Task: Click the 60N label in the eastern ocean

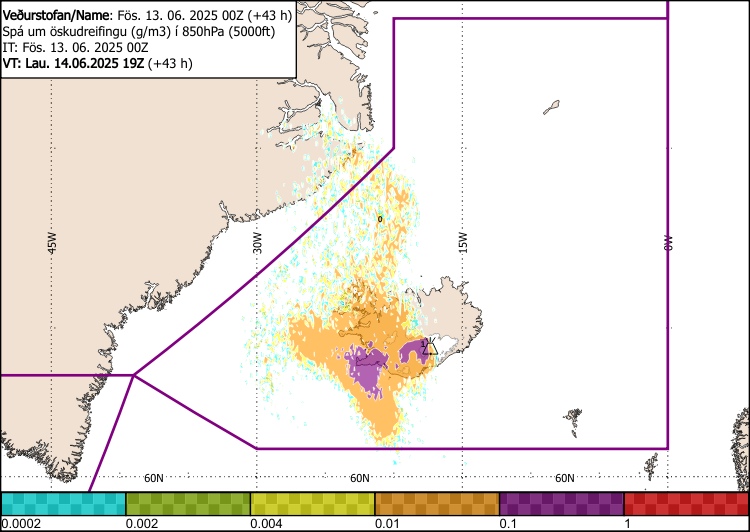Action: point(564,478)
